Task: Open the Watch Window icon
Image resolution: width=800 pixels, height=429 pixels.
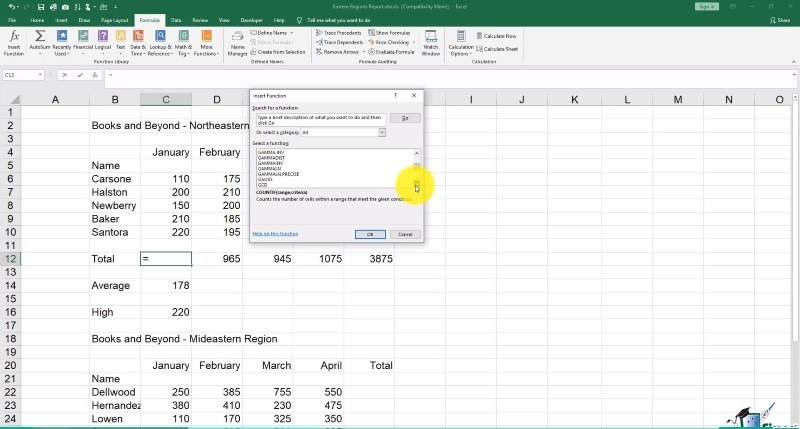Action: [x=430, y=40]
